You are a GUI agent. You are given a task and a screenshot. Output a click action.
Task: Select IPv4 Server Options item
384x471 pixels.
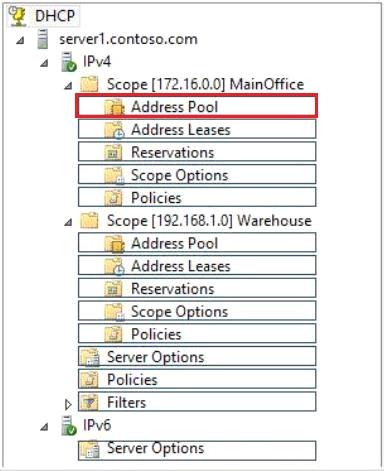tap(197, 356)
